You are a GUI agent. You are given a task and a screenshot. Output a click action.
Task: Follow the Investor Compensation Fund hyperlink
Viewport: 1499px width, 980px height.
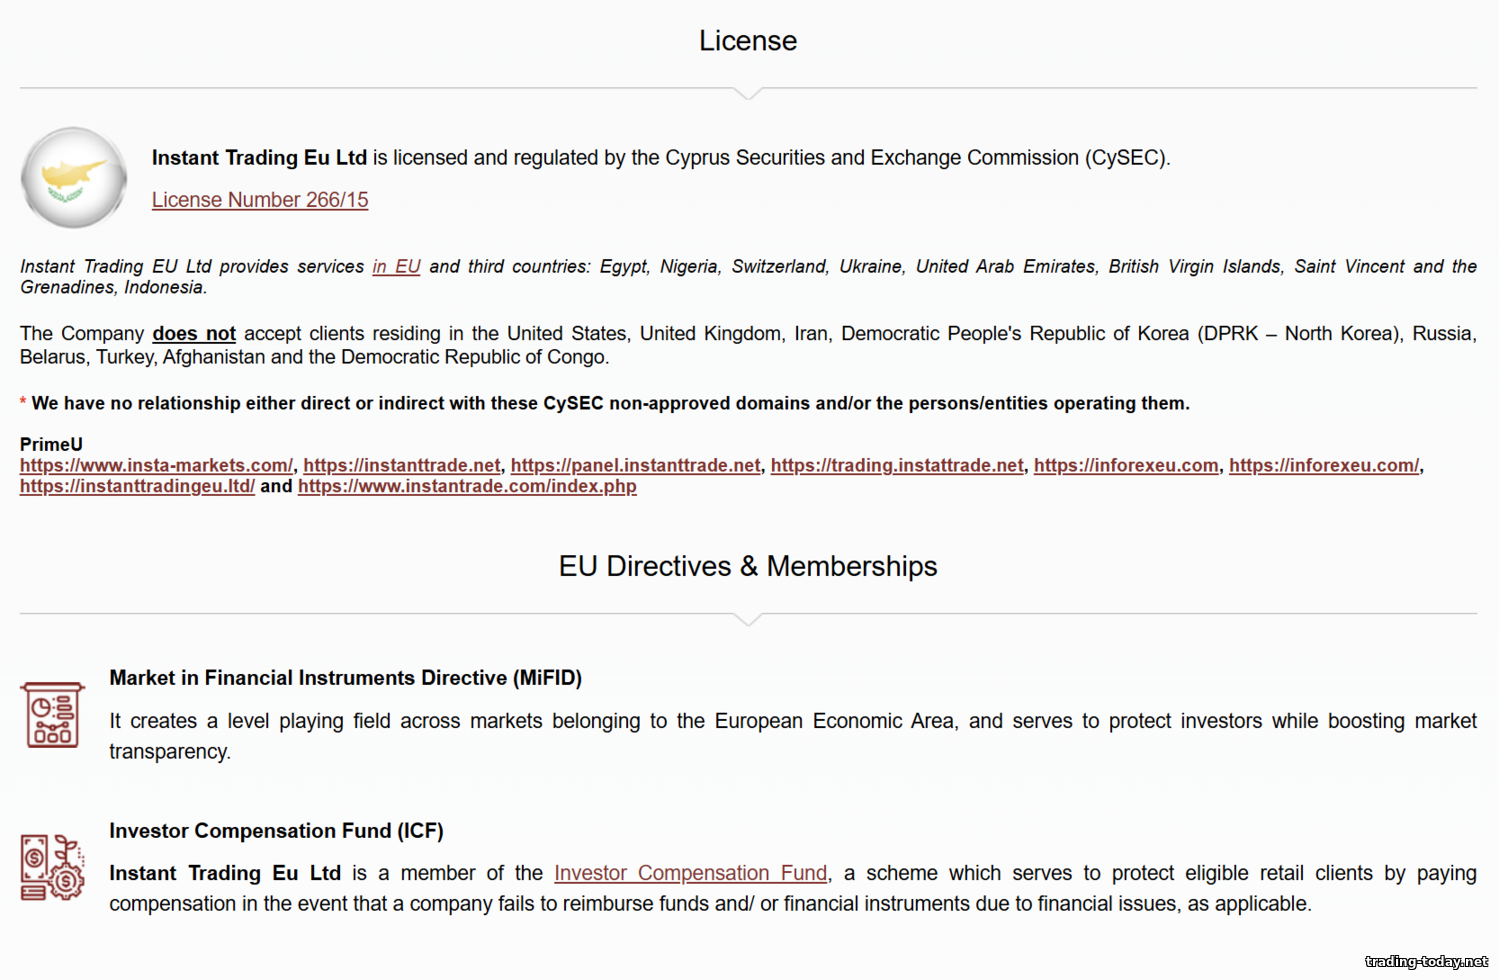tap(690, 873)
